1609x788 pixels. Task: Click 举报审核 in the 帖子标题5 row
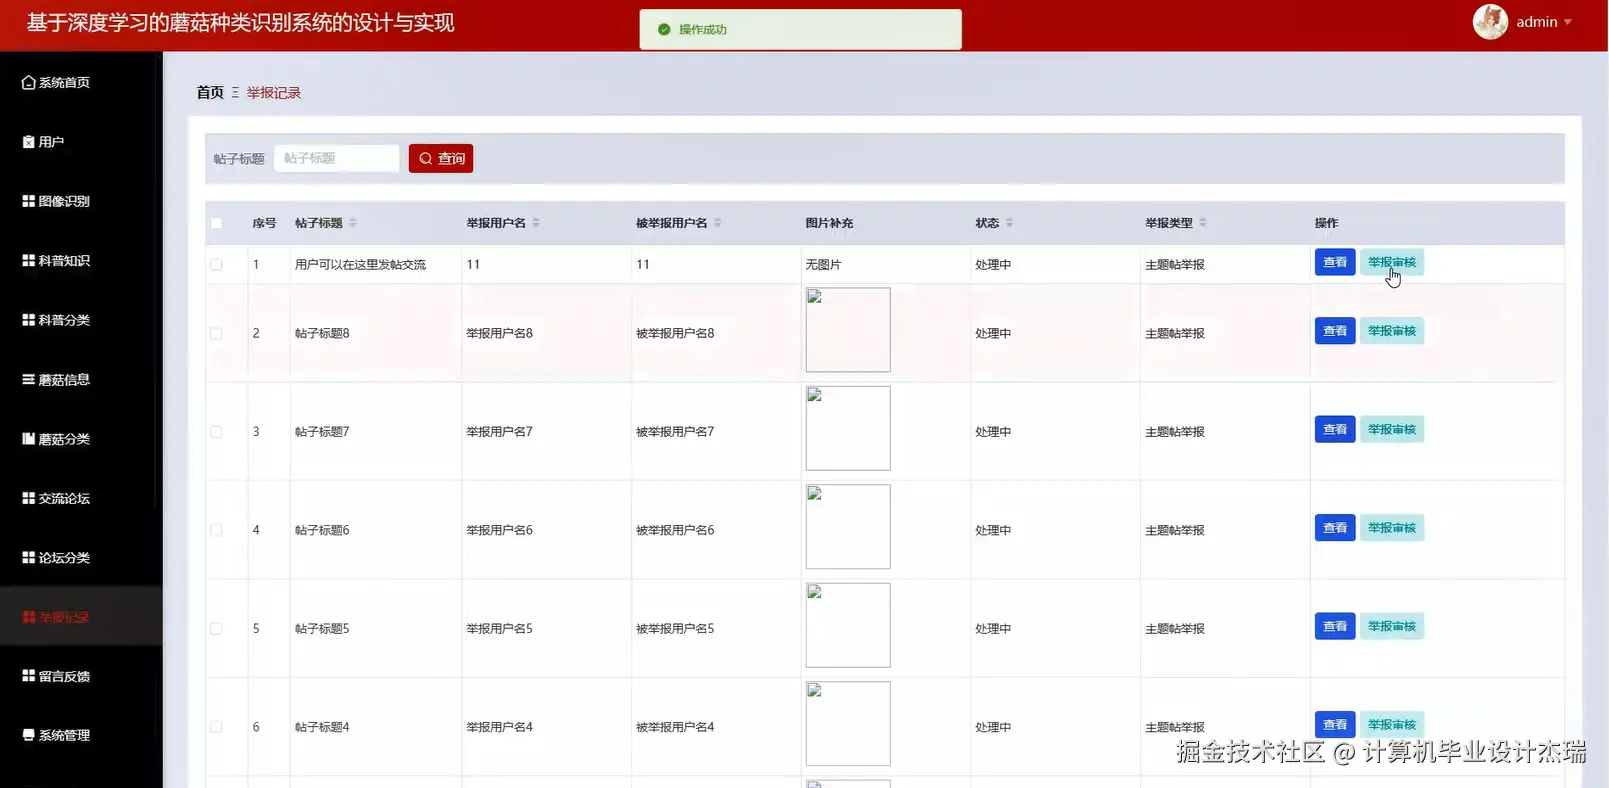[1392, 626]
